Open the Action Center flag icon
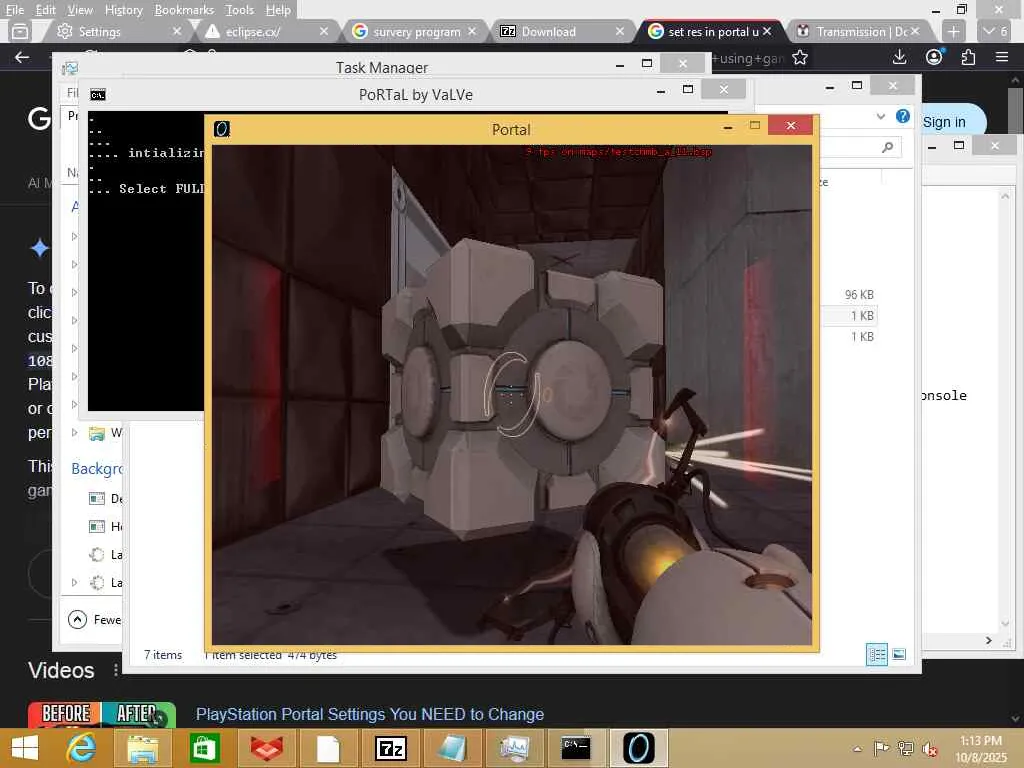This screenshot has height=768, width=1024. [x=881, y=748]
